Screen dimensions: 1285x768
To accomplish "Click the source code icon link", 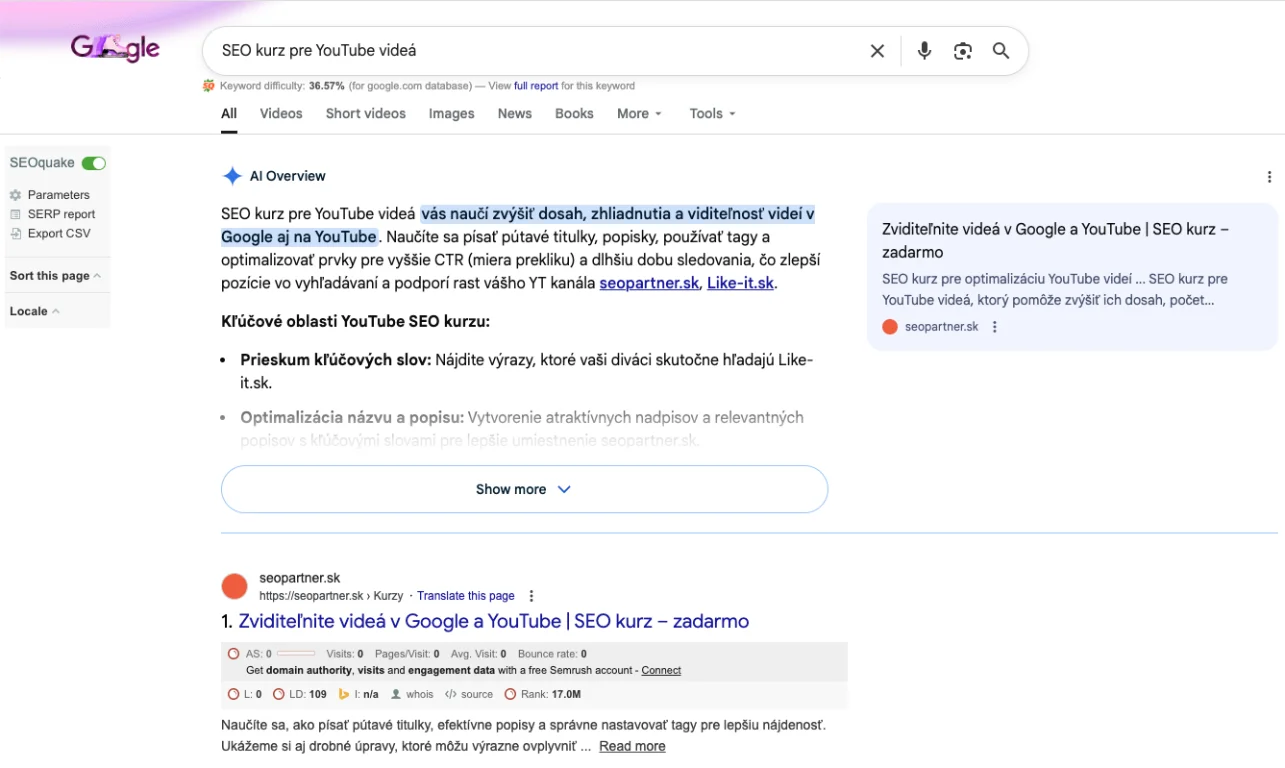I will point(469,694).
